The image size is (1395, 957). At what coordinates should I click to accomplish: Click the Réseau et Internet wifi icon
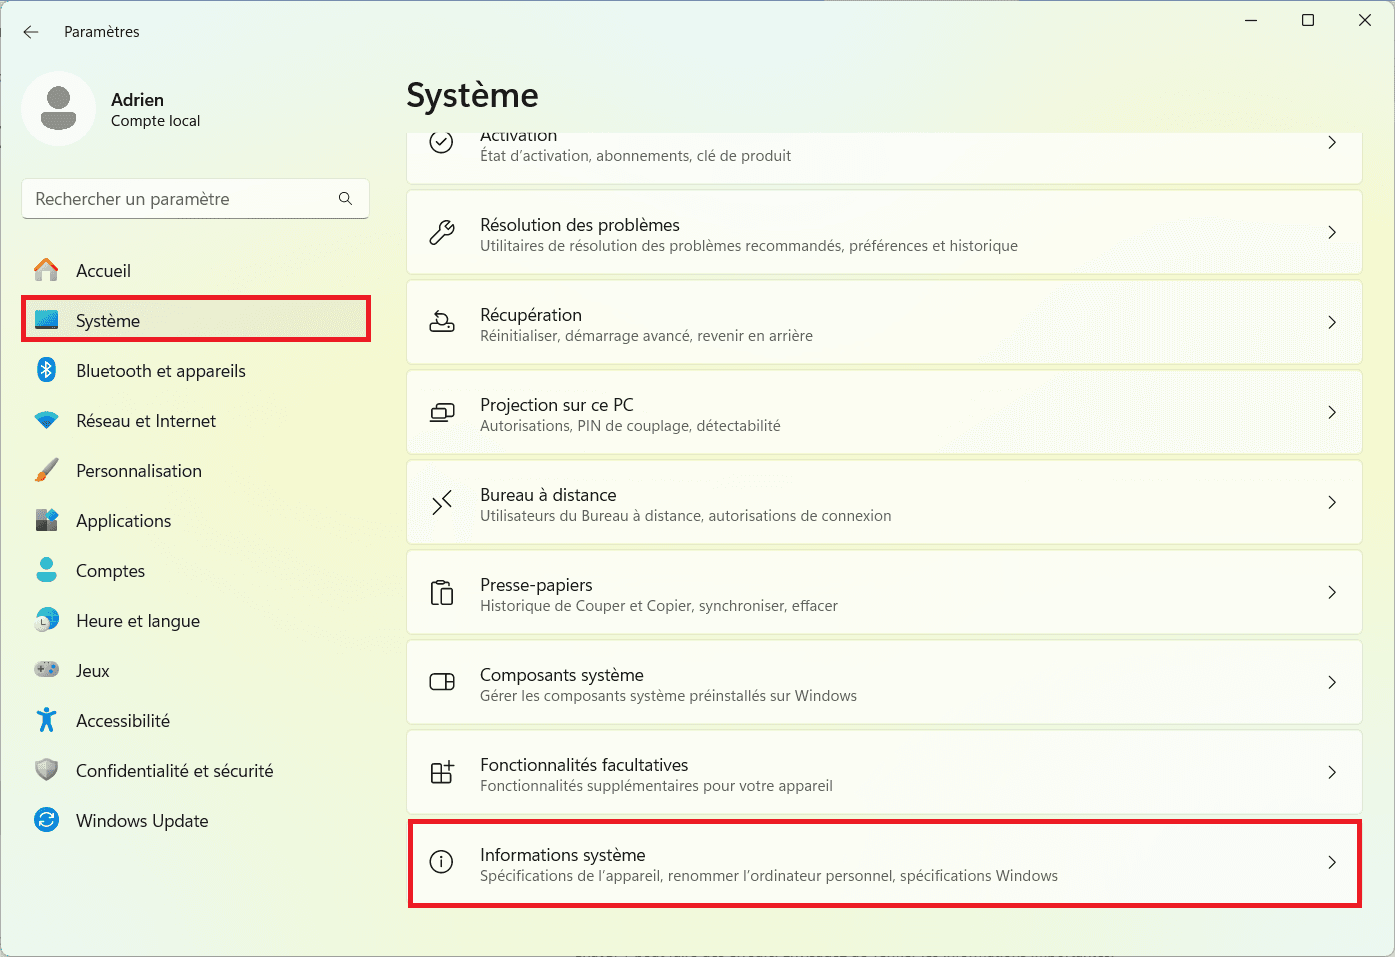(x=46, y=420)
